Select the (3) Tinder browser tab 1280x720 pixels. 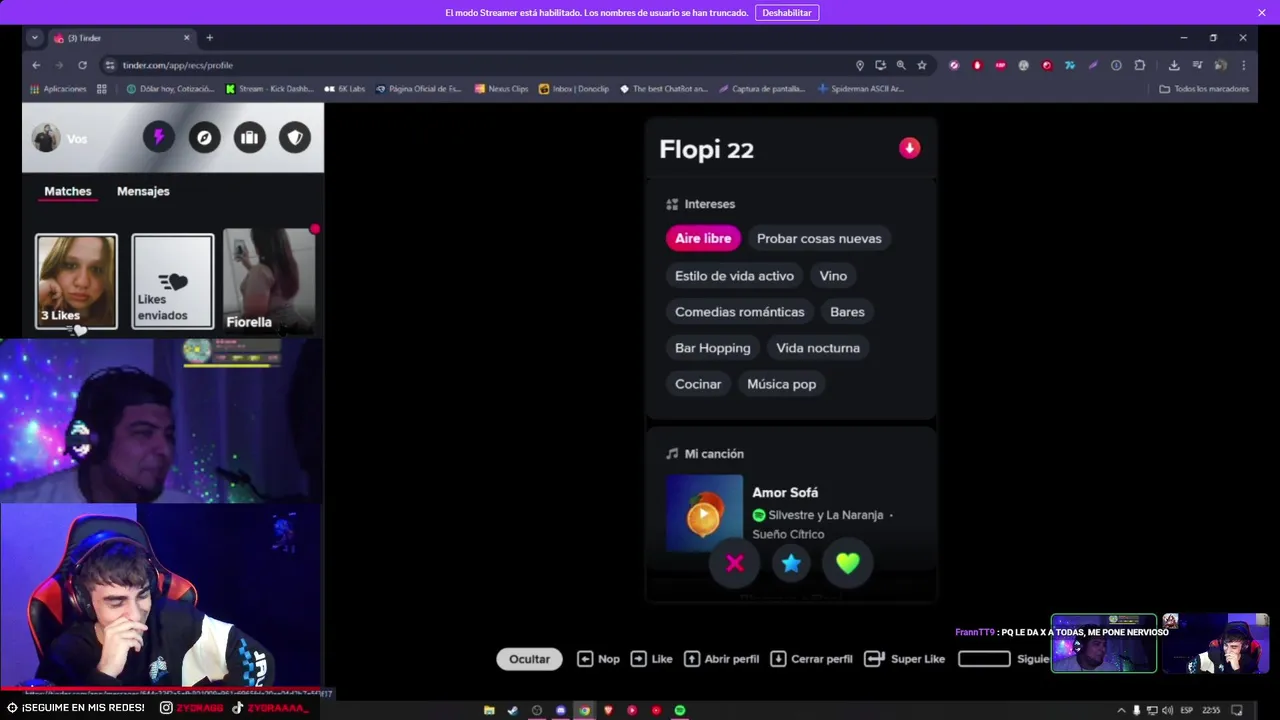click(118, 38)
